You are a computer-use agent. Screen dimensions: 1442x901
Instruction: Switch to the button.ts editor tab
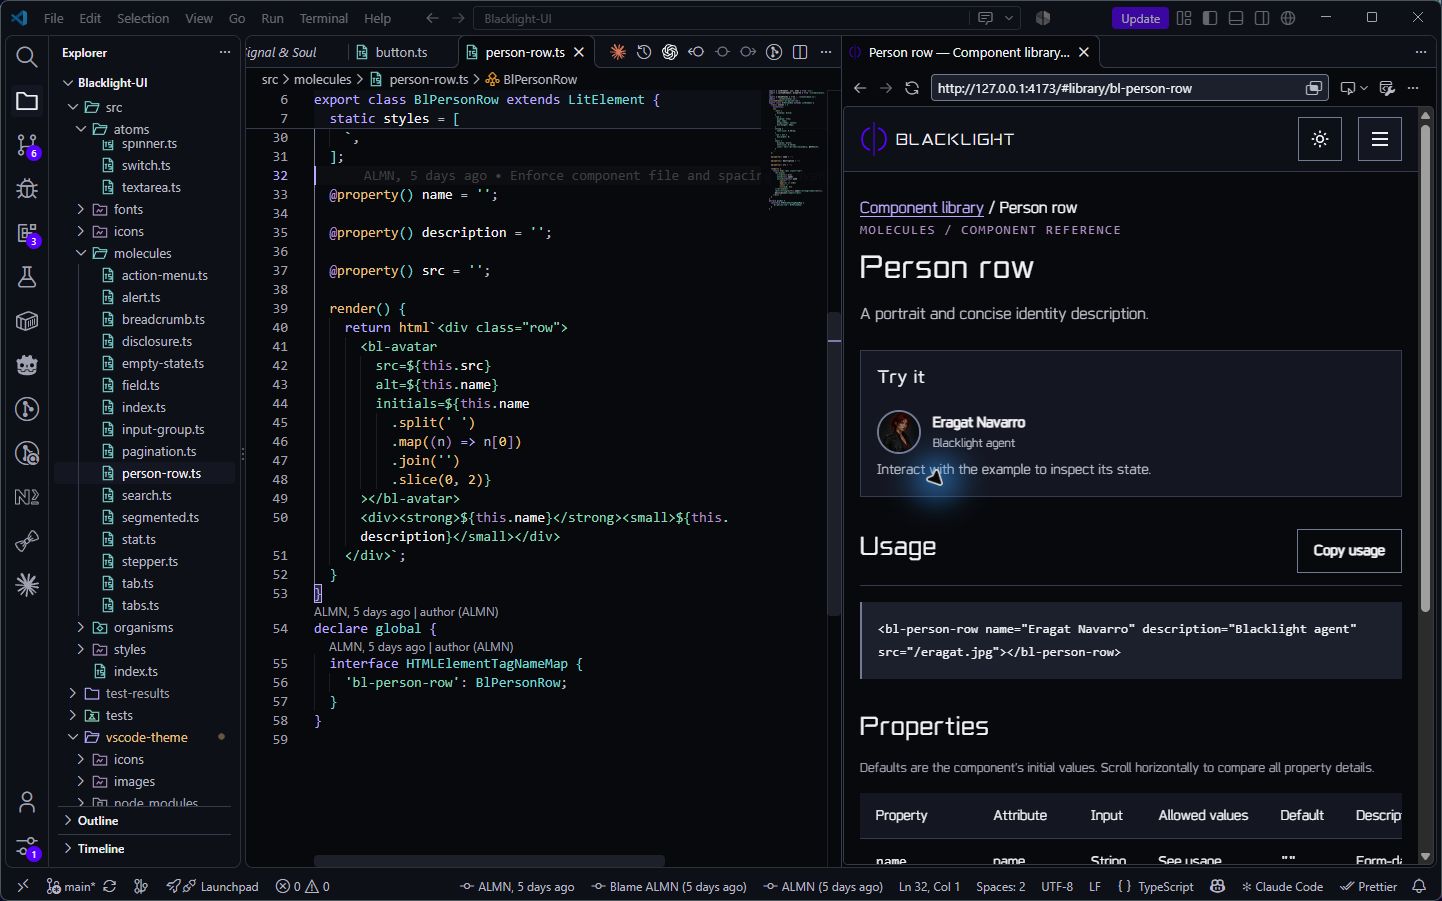coord(401,52)
